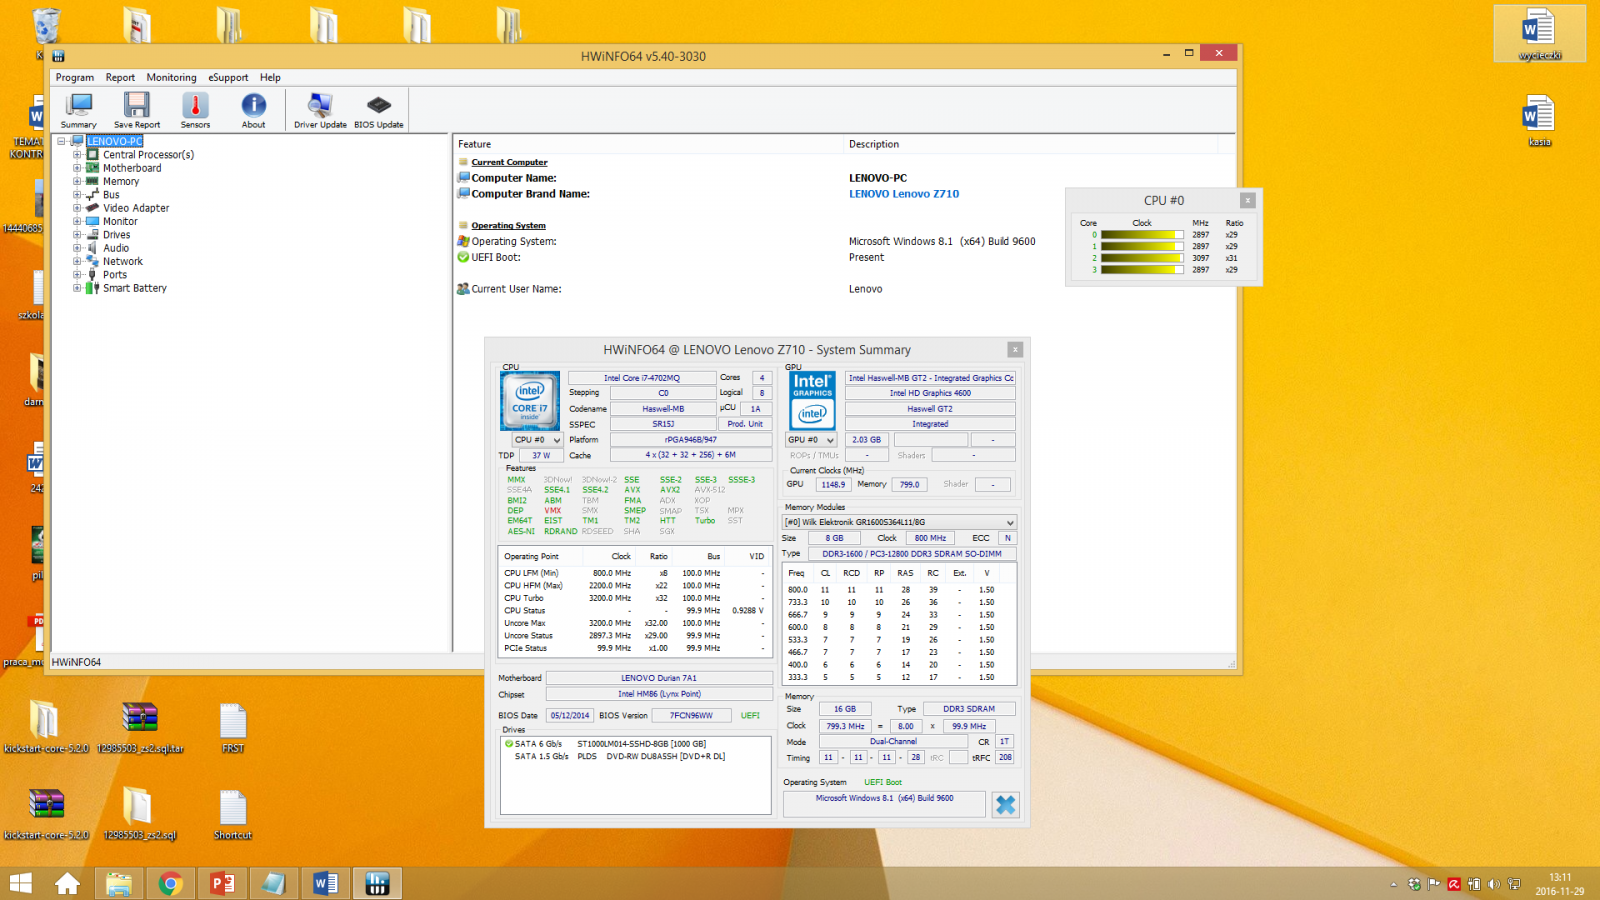Close System Summary with blue X button
Viewport: 1600px width, 900px height.
pyautogui.click(x=1006, y=804)
